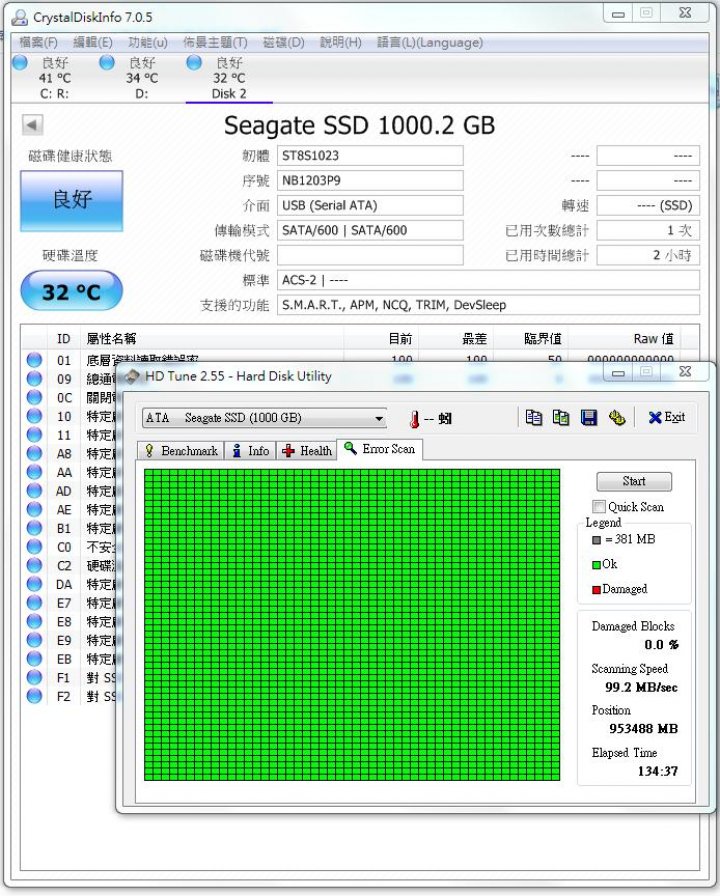Click status circle for attribute 10
Image resolution: width=720 pixels, height=896 pixels.
pyautogui.click(x=34, y=416)
